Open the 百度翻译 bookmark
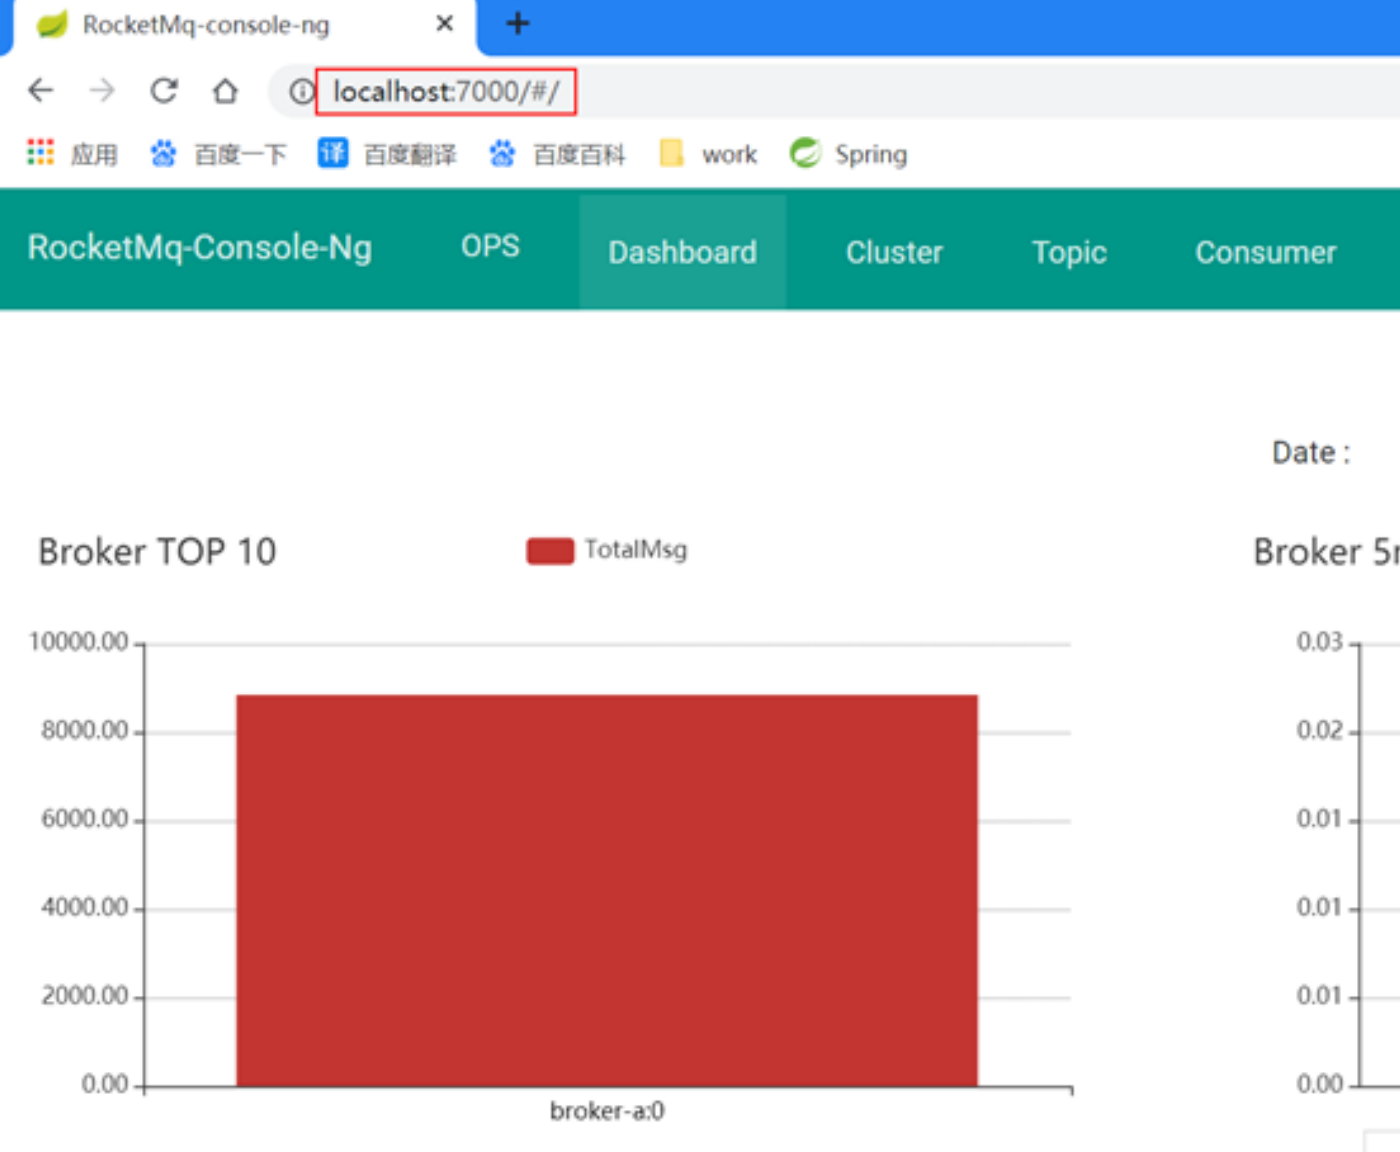The width and height of the screenshot is (1400, 1152). [x=387, y=154]
